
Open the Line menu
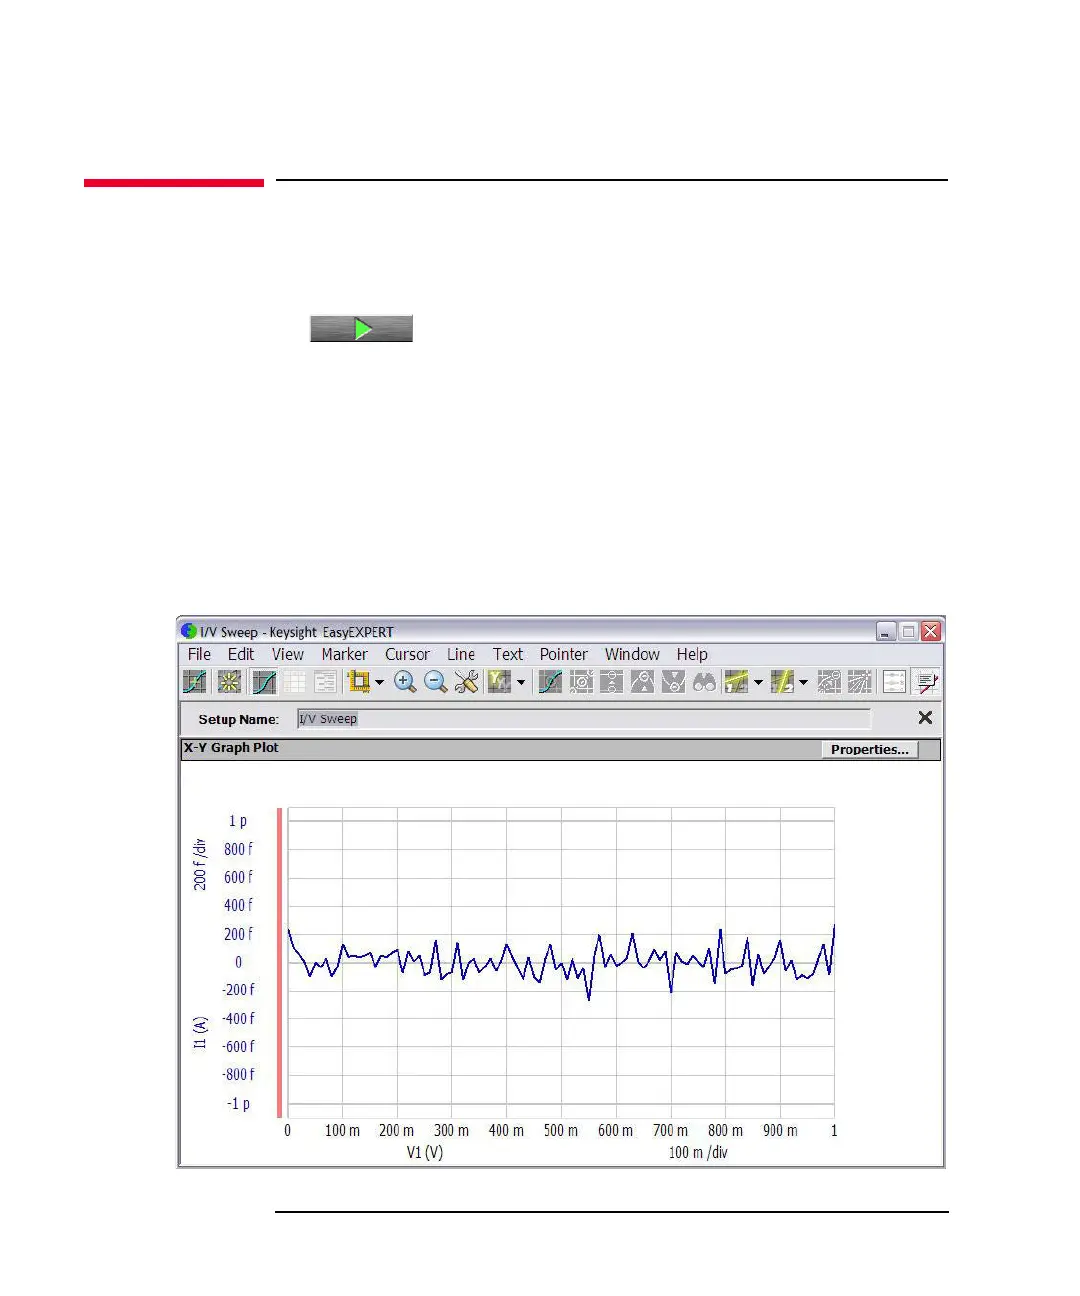pos(461,654)
